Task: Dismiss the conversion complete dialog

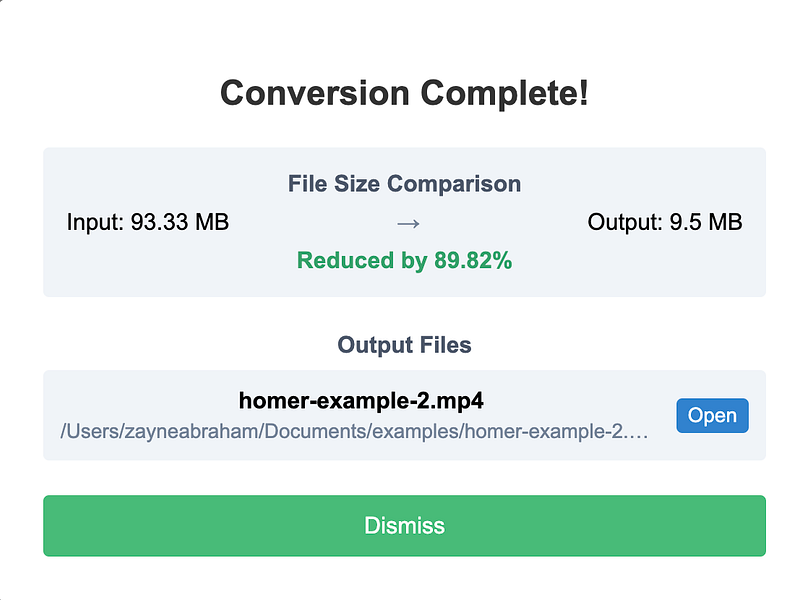Action: point(404,525)
